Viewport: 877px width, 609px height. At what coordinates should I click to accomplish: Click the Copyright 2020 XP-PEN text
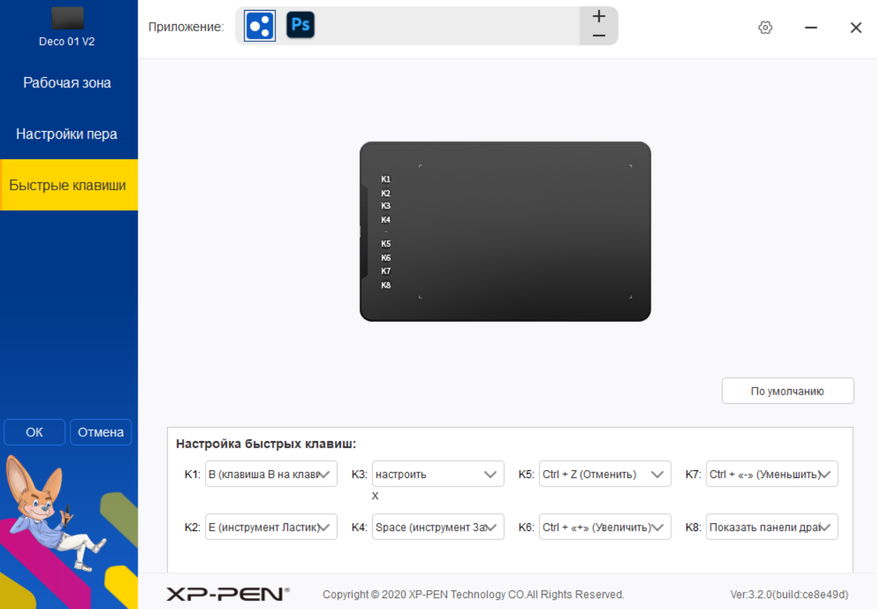473,594
